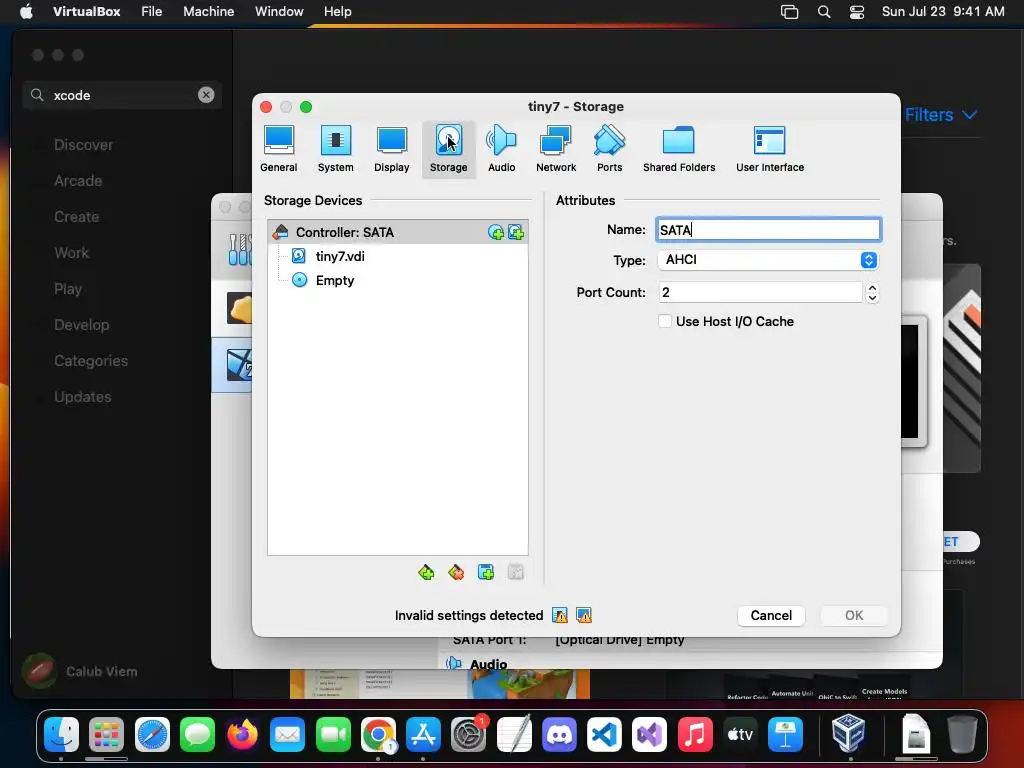Switch to the Display settings section
This screenshot has height=768, width=1024.
[x=392, y=150]
